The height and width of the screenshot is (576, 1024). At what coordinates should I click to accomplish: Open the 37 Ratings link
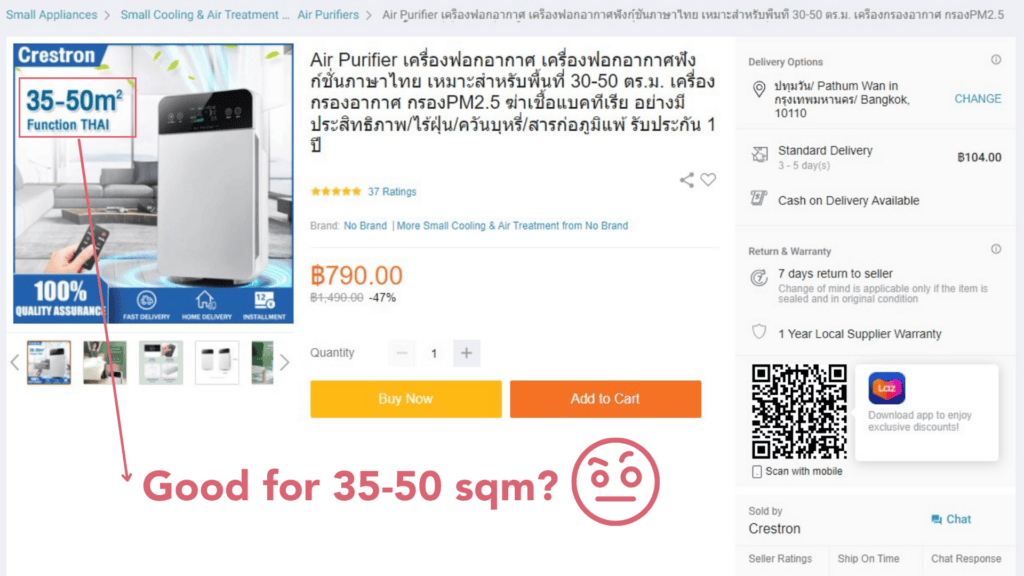tap(392, 191)
